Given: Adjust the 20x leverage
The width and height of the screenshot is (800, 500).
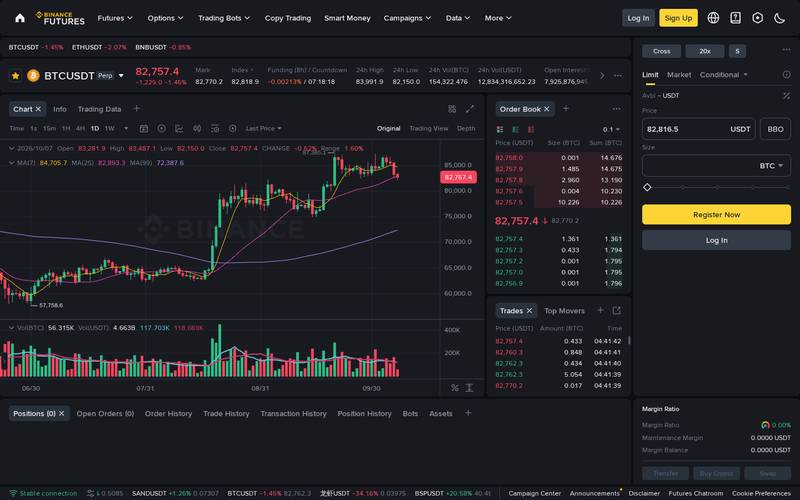Looking at the screenshot, I should point(705,51).
